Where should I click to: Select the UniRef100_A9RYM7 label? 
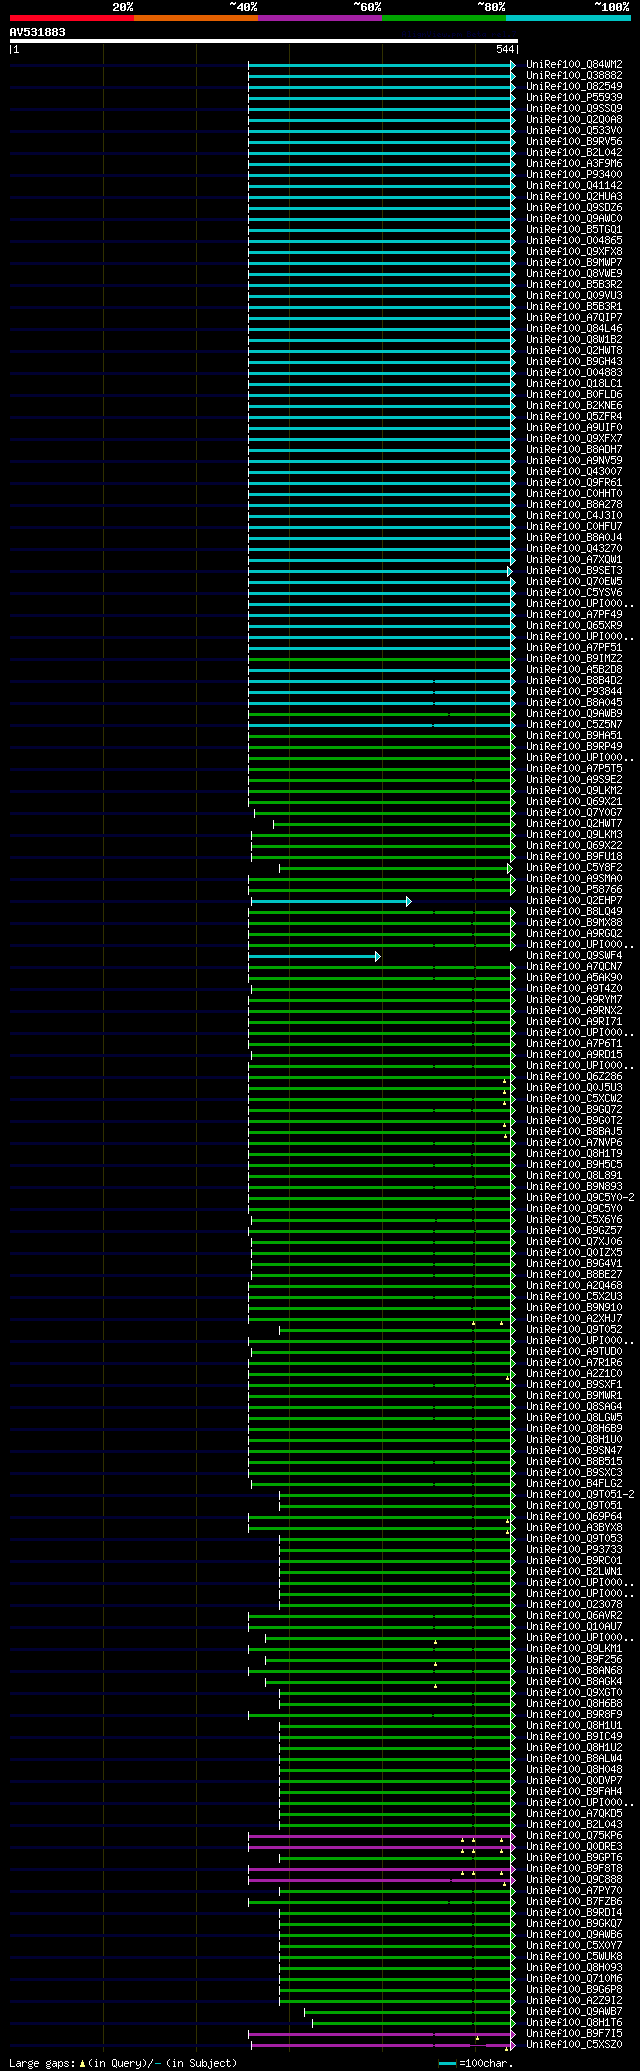click(x=574, y=1000)
